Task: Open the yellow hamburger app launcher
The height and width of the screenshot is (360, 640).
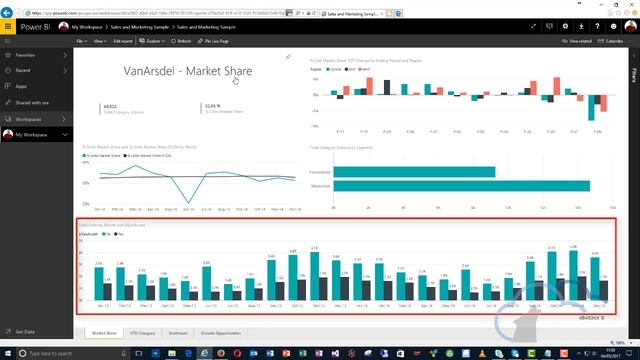Action: pos(8,27)
